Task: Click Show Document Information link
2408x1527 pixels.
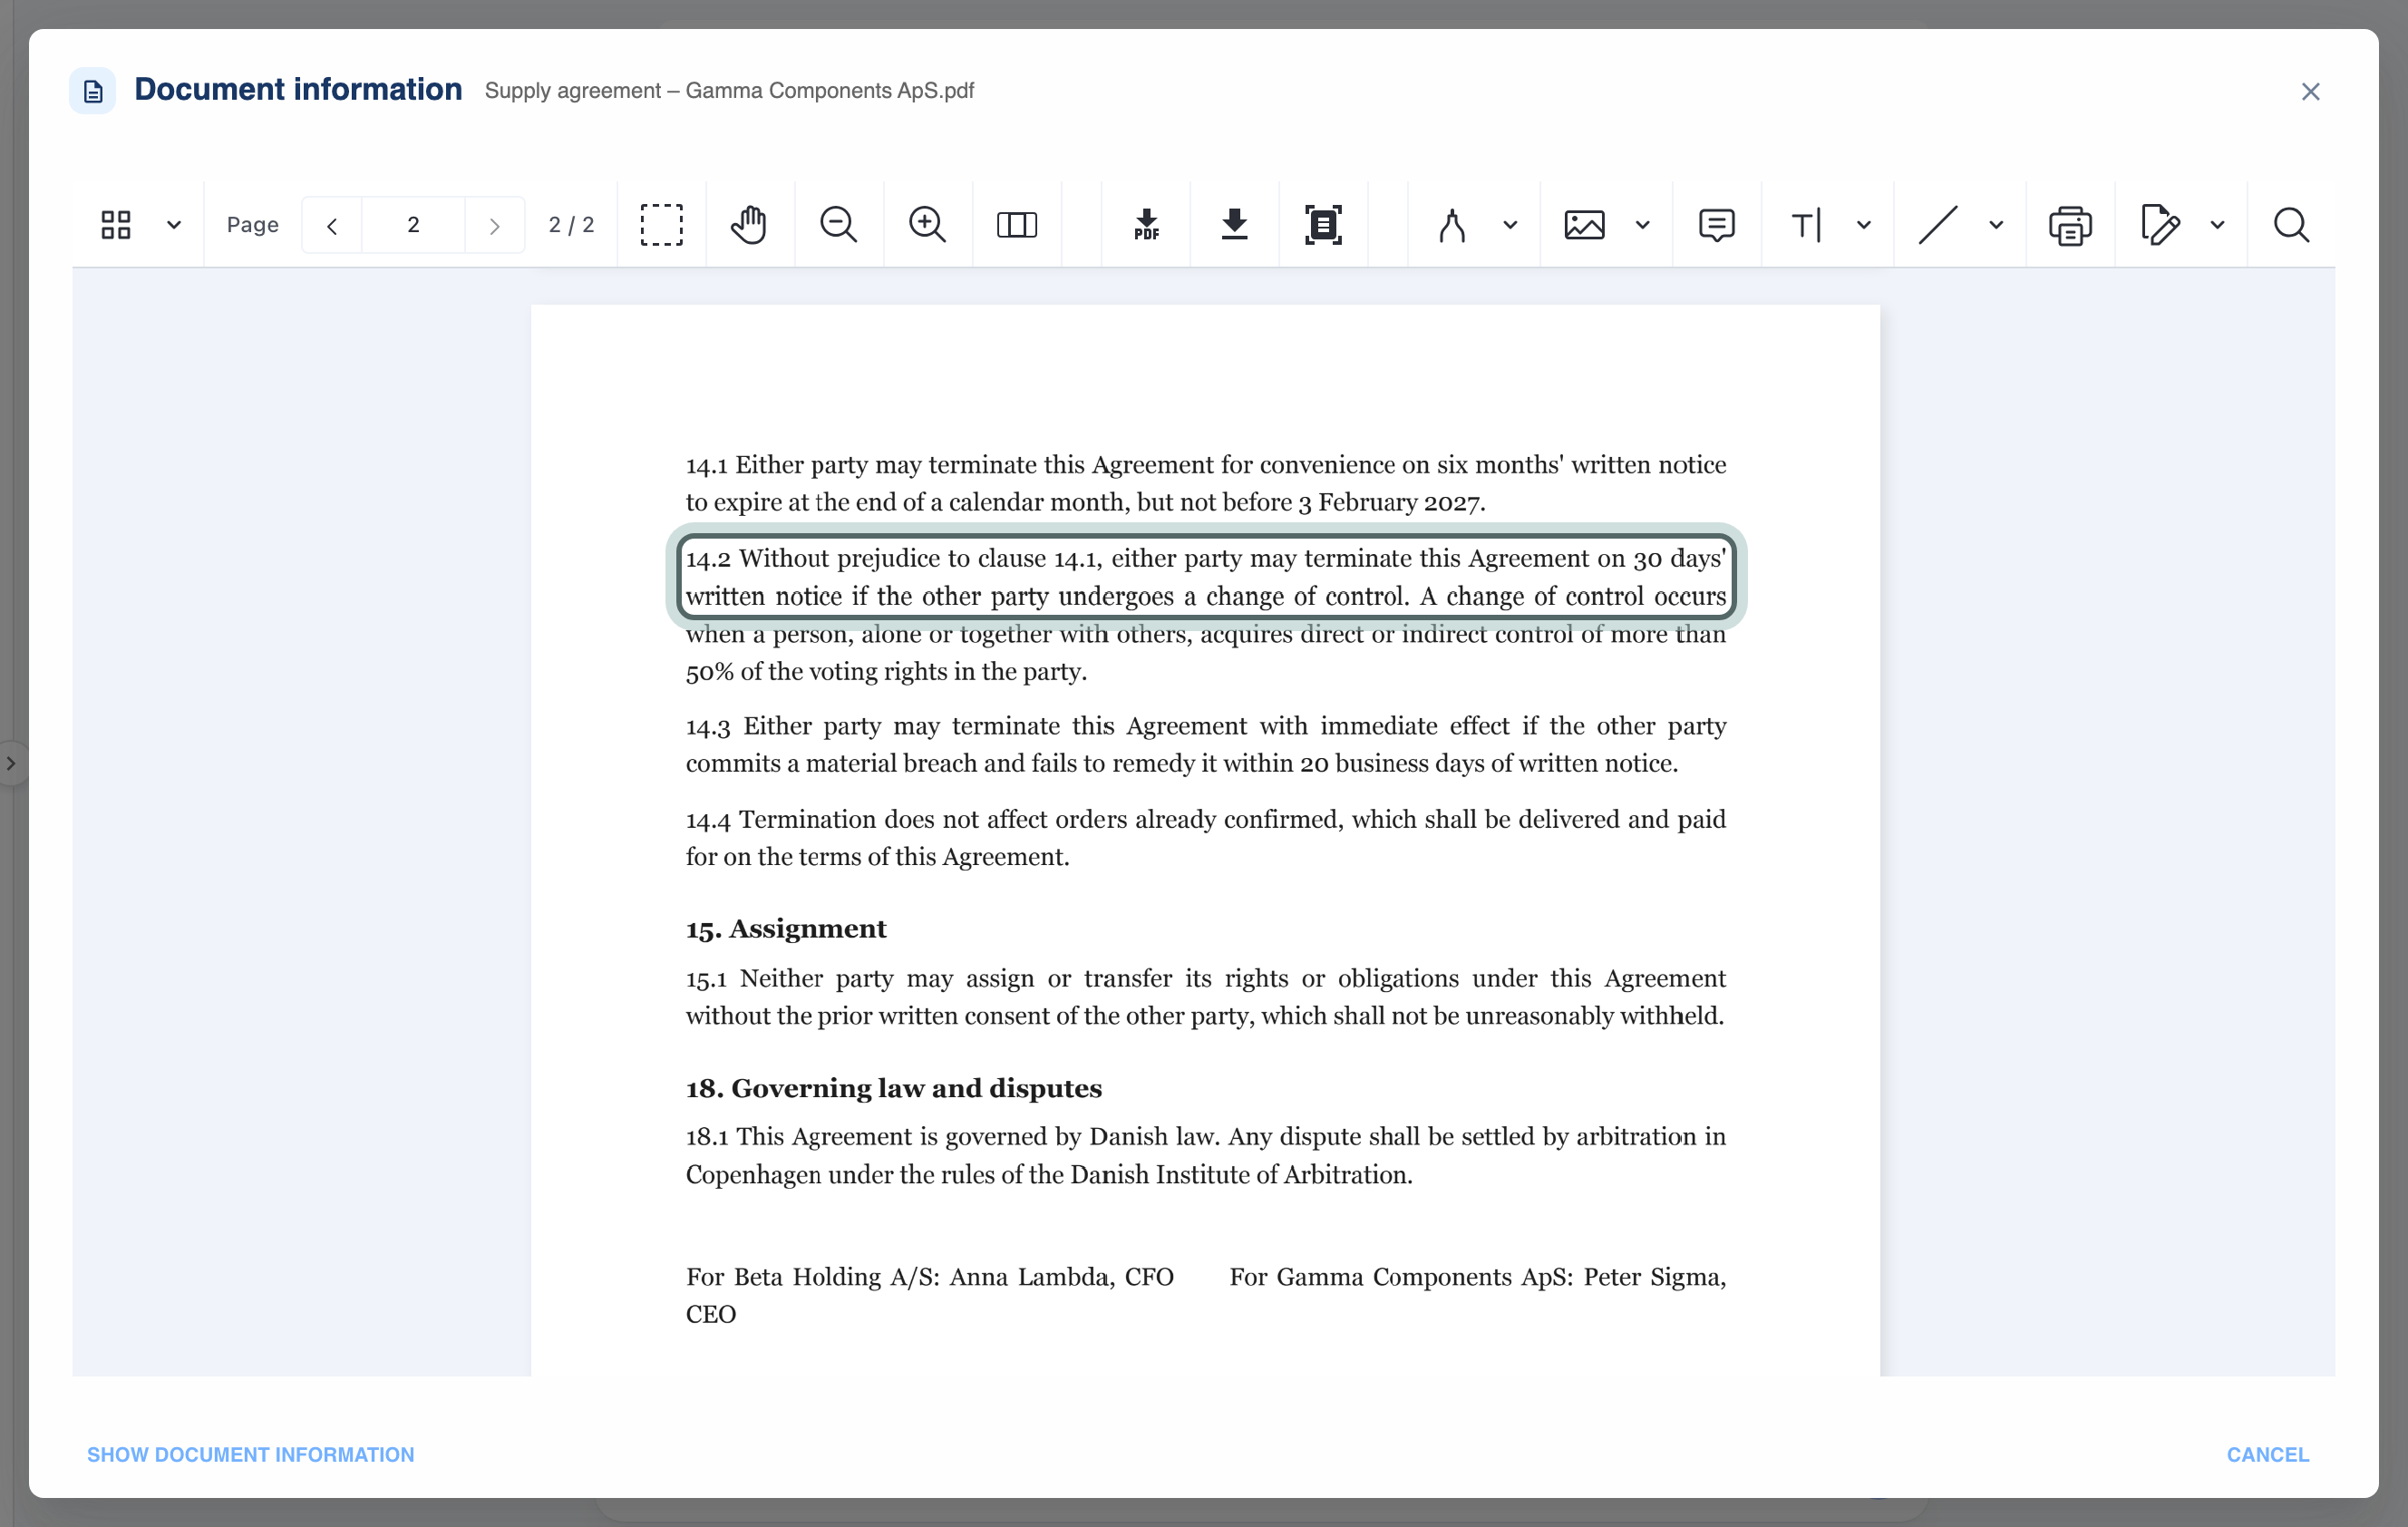Action: [250, 1455]
